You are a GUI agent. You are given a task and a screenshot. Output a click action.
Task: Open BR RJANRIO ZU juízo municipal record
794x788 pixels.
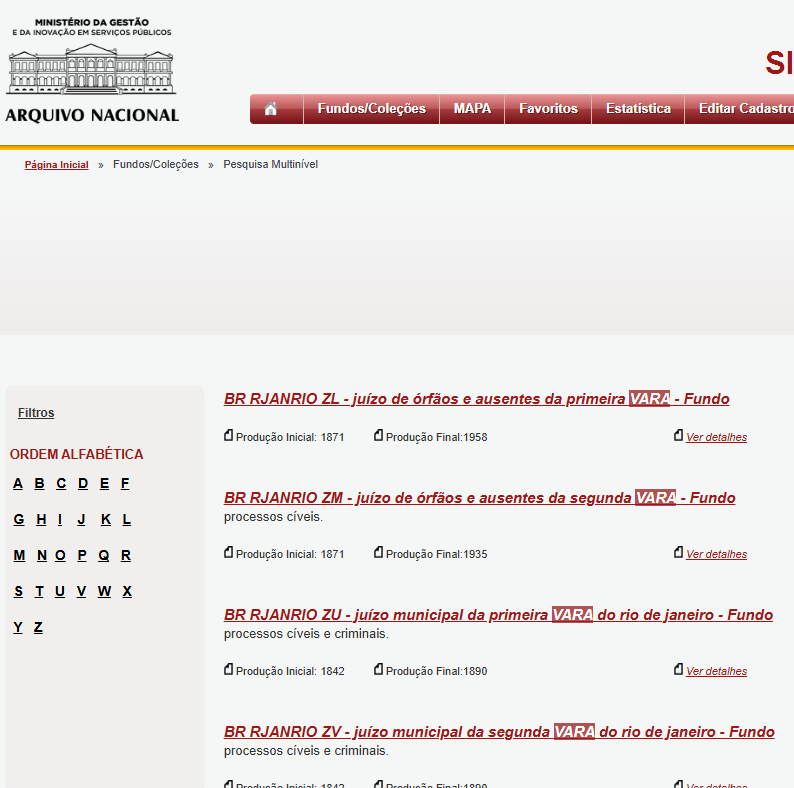pos(498,615)
